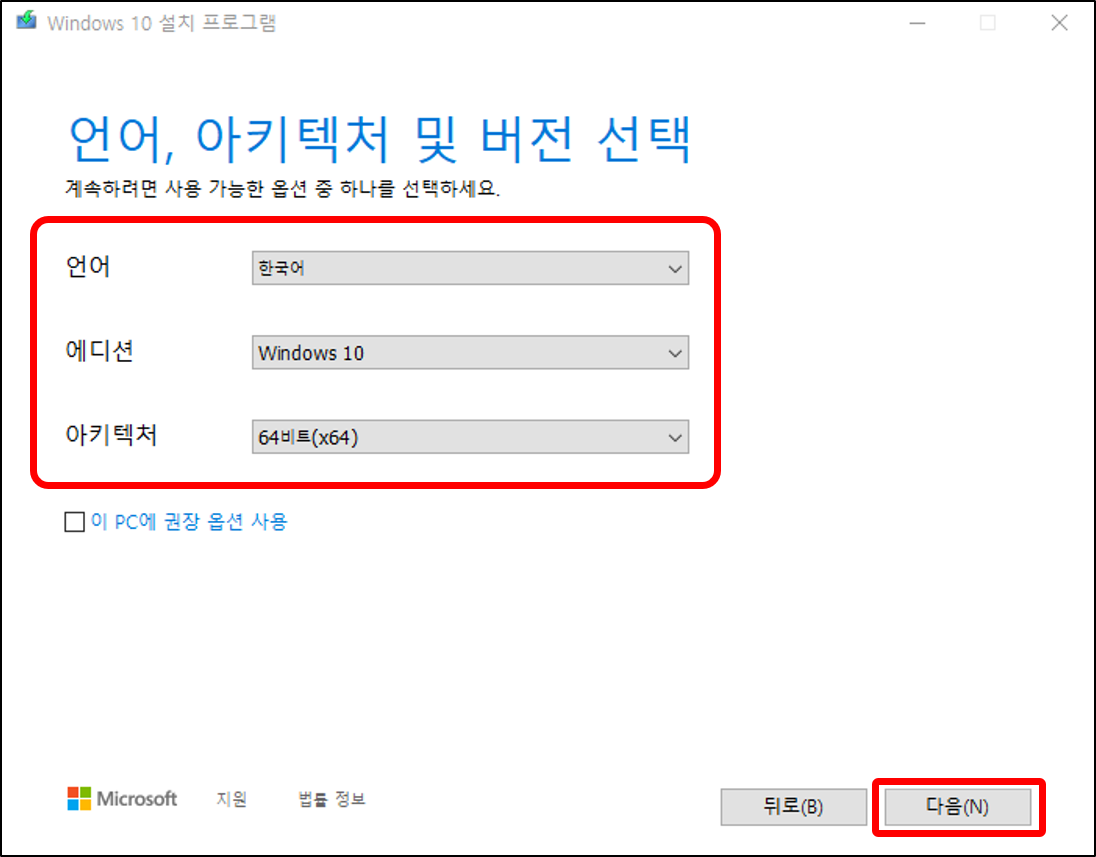
Task: Open the 언어 dropdown showing 한국어
Action: point(470,268)
